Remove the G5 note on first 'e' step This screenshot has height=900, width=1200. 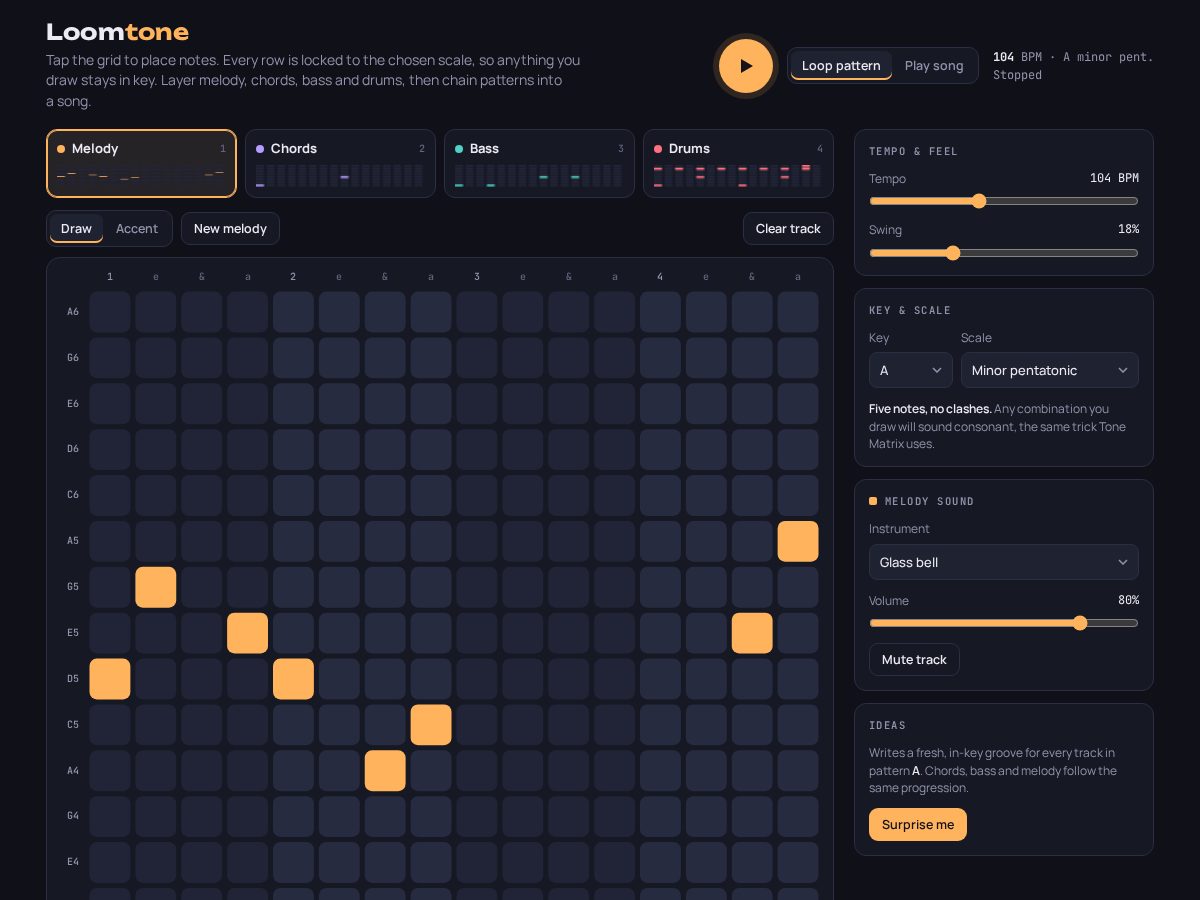click(x=156, y=587)
